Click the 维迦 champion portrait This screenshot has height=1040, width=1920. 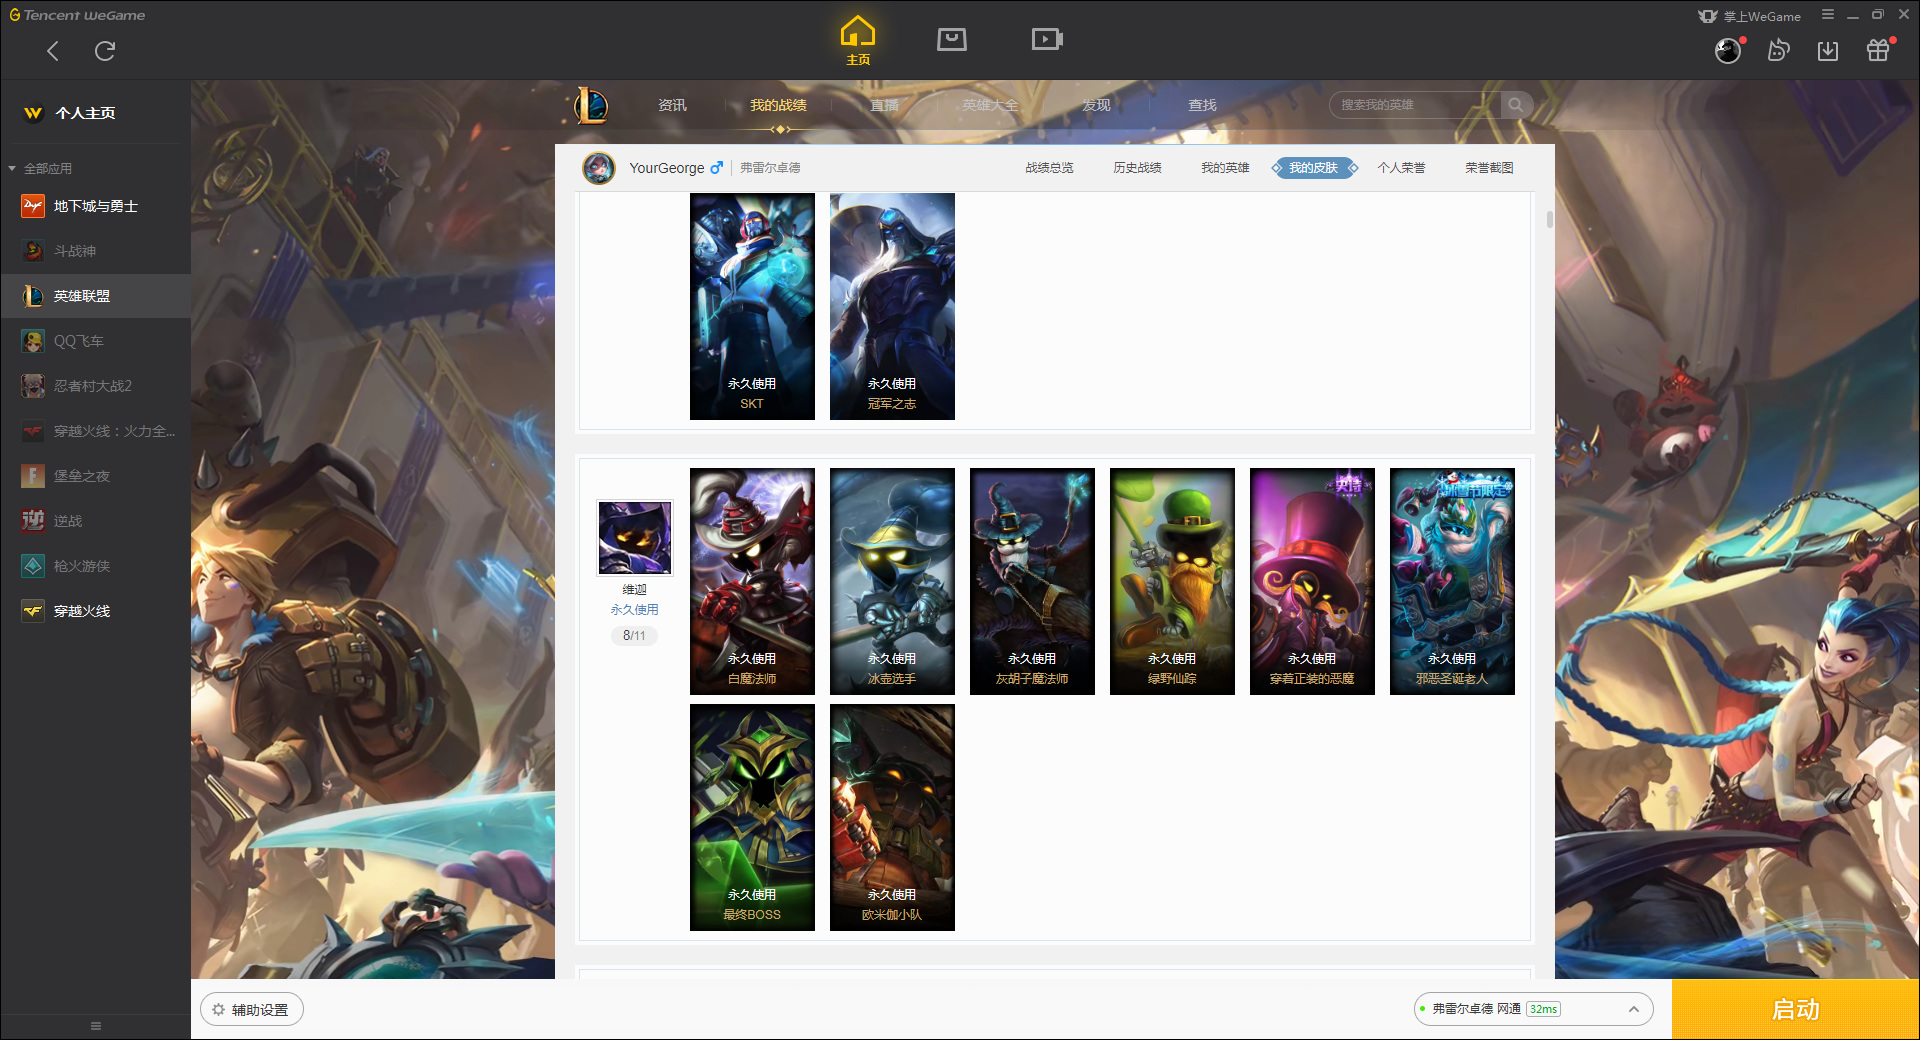pos(635,538)
